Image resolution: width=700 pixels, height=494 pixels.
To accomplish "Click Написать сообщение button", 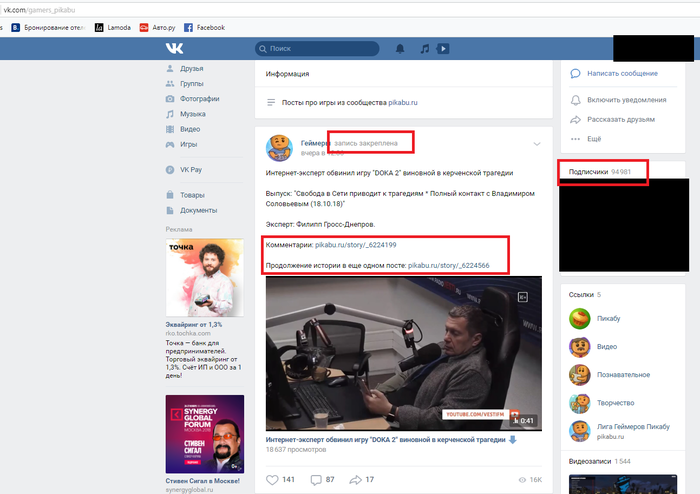I will [x=622, y=74].
